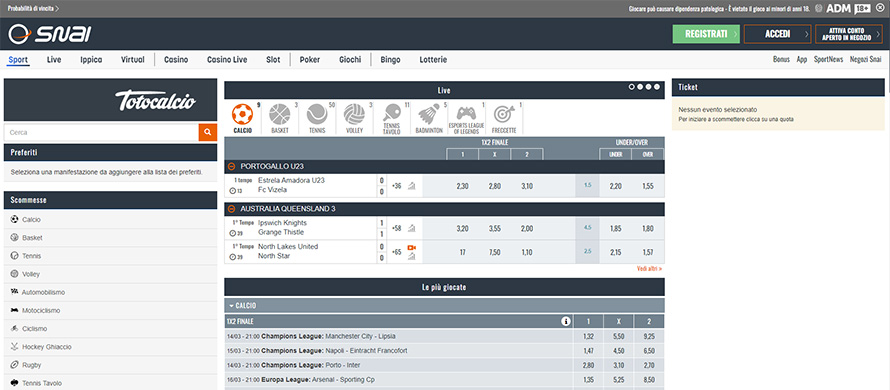Viewport: 890px width, 390px height.
Task: Open Probabilità di vincita link
Action: 33,9
